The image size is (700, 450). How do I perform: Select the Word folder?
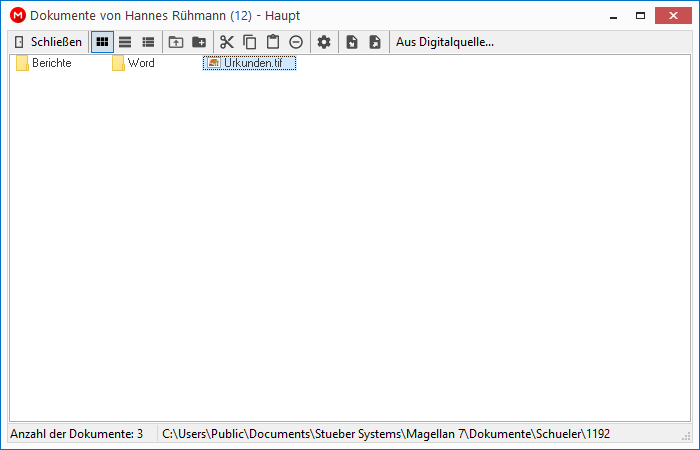click(133, 63)
